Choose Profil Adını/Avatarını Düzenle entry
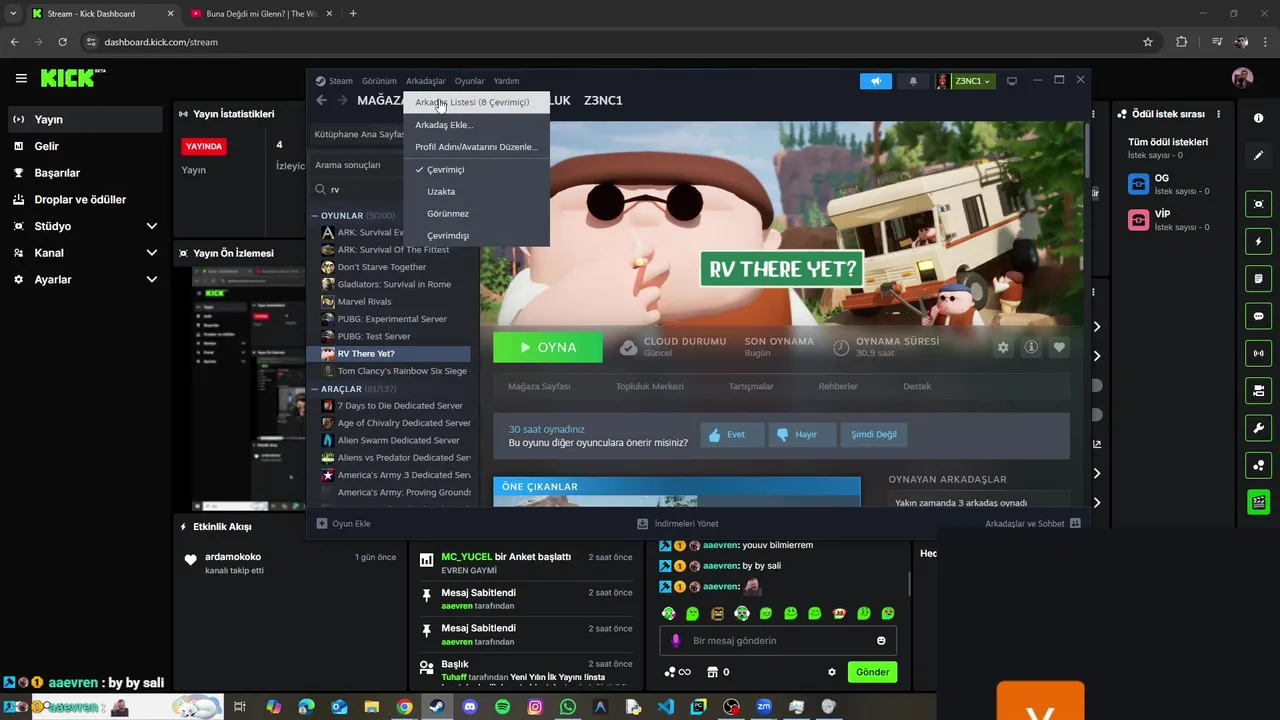1280x720 pixels. point(476,147)
